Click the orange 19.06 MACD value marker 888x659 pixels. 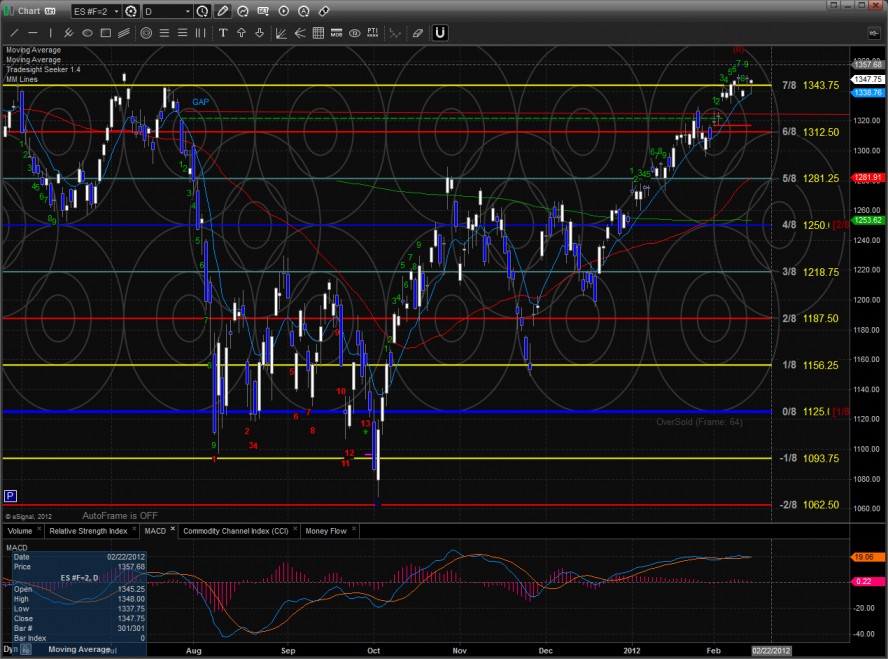868,557
